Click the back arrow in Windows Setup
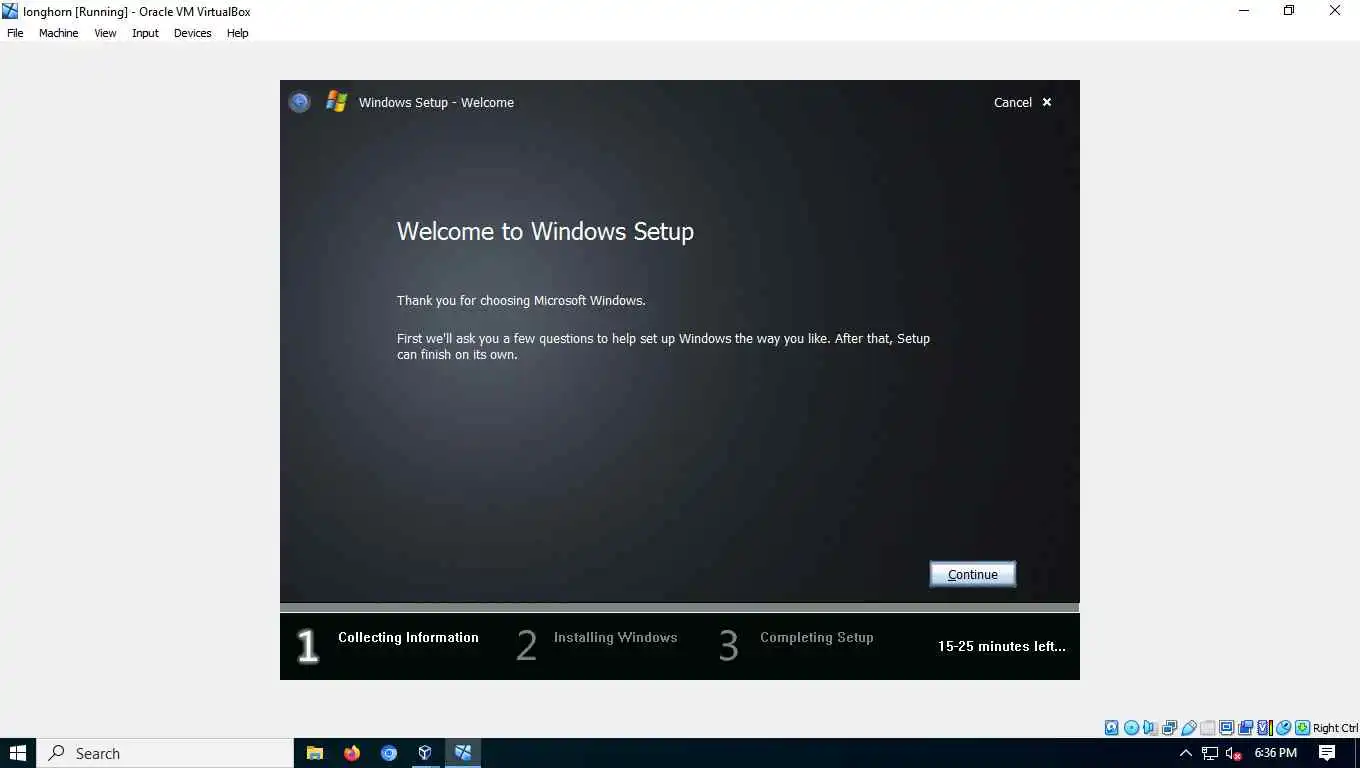This screenshot has height=768, width=1360. coord(299,102)
